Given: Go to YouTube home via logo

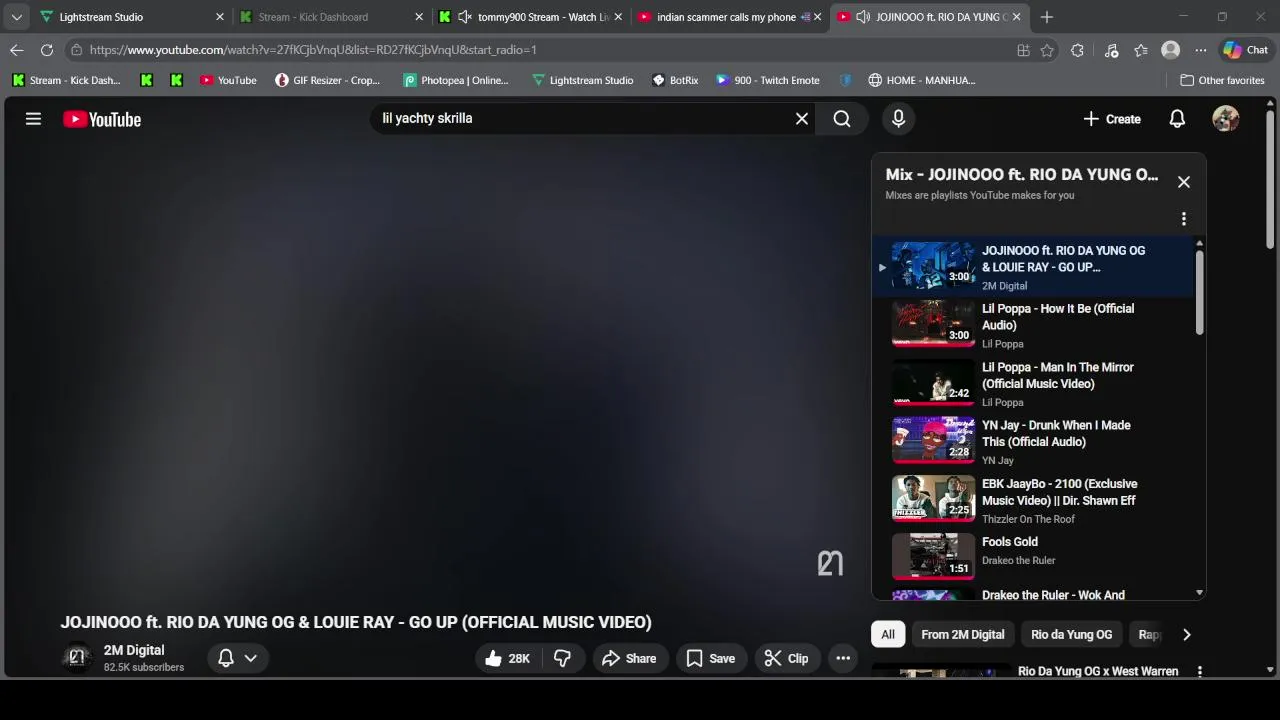Looking at the screenshot, I should [x=102, y=119].
